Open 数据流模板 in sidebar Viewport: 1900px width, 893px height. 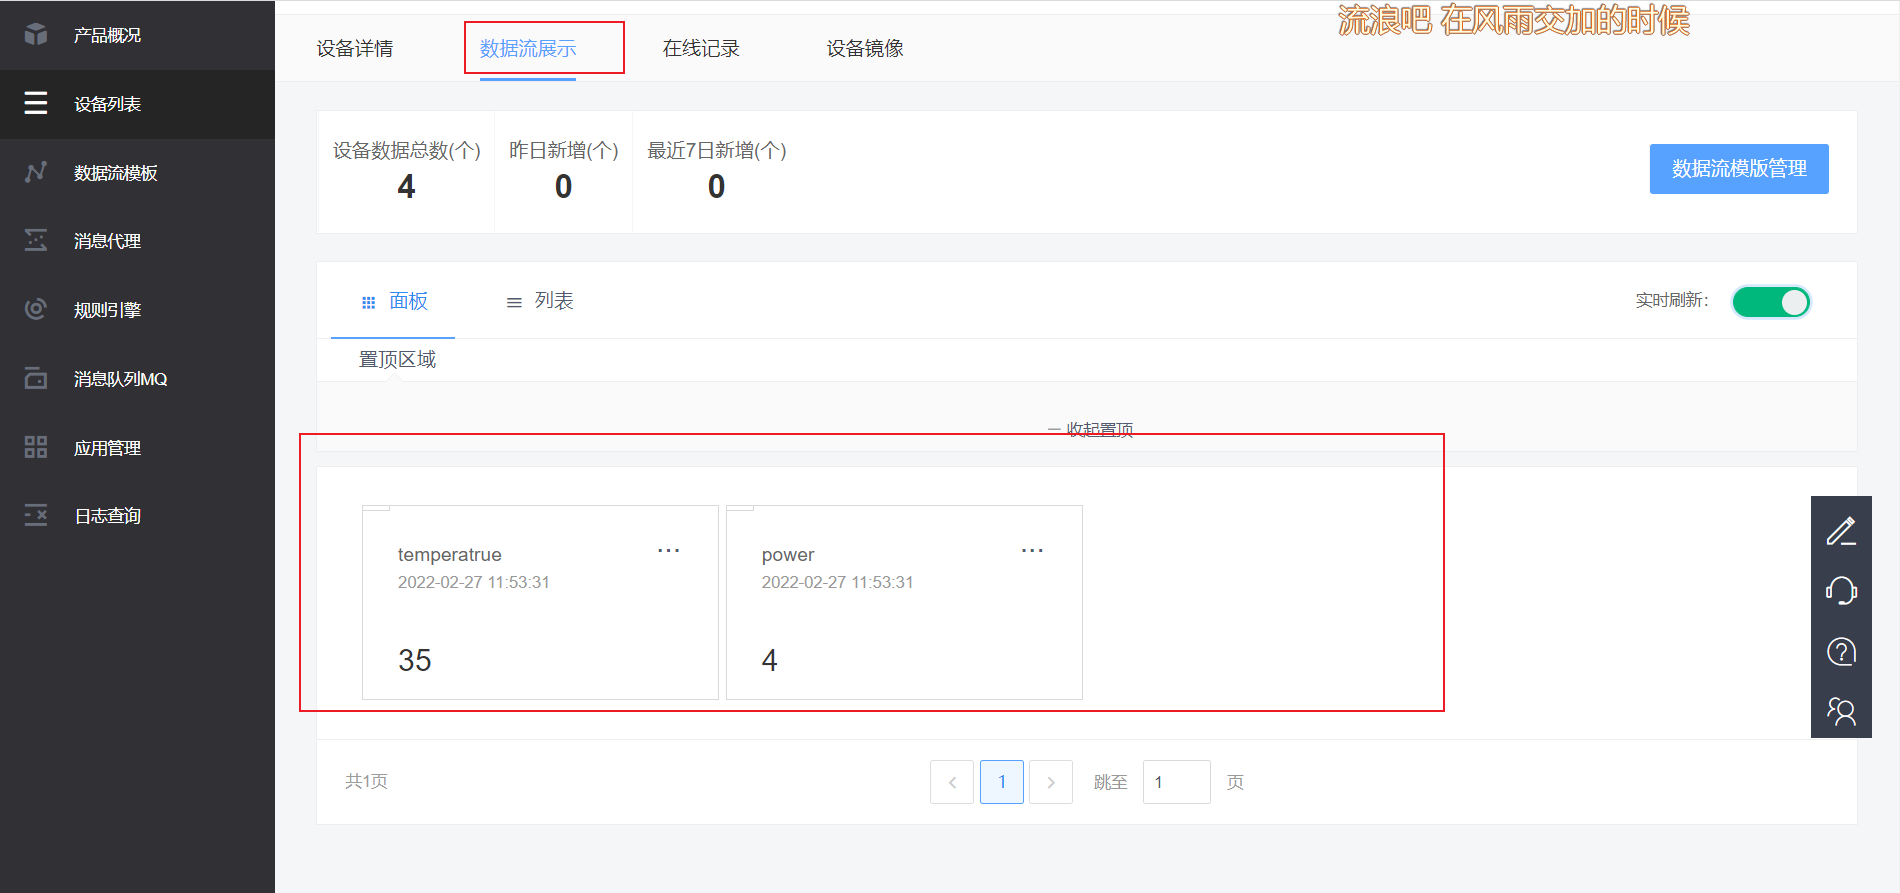pyautogui.click(x=137, y=173)
